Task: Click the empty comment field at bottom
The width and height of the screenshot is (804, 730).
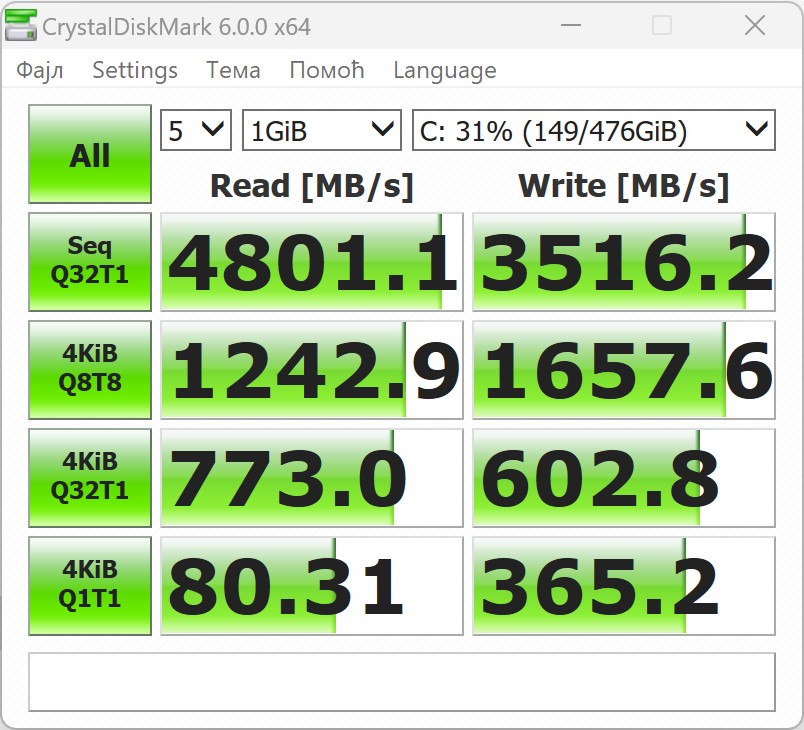Action: coord(401,682)
